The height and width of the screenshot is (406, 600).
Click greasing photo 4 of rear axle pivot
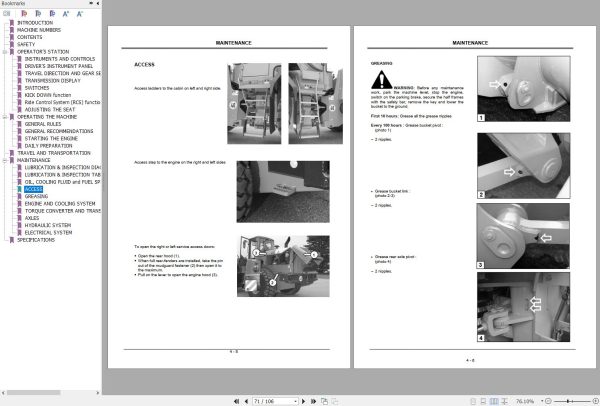point(523,307)
